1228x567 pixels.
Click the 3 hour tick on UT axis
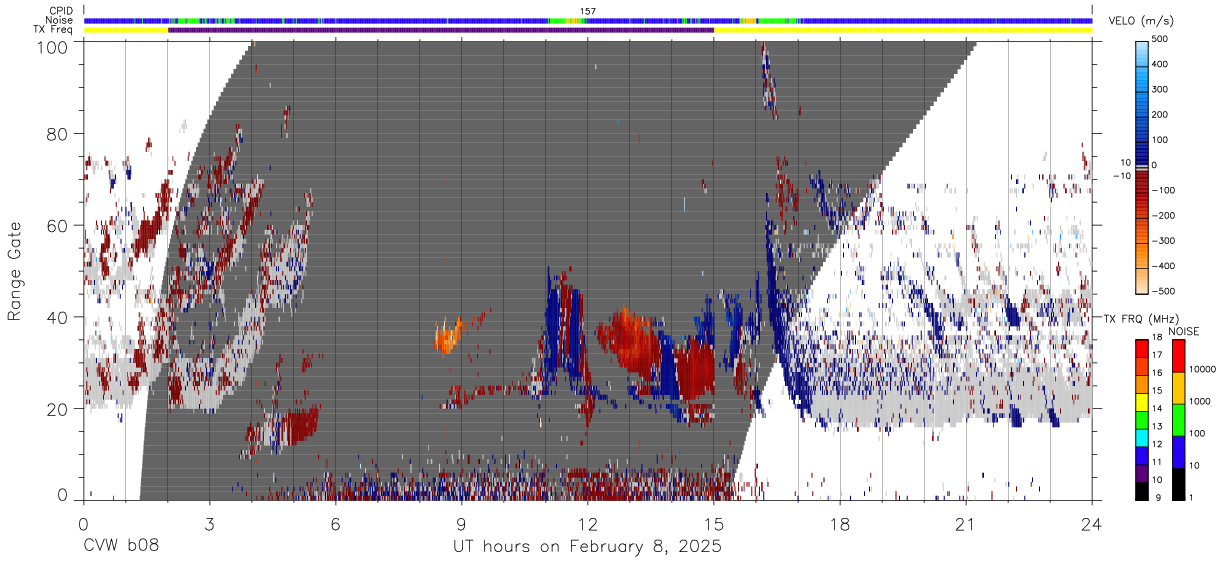tap(209, 525)
